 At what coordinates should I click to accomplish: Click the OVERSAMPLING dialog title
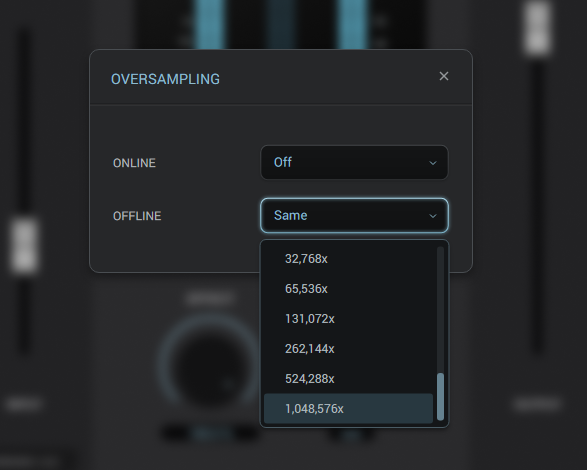click(165, 79)
